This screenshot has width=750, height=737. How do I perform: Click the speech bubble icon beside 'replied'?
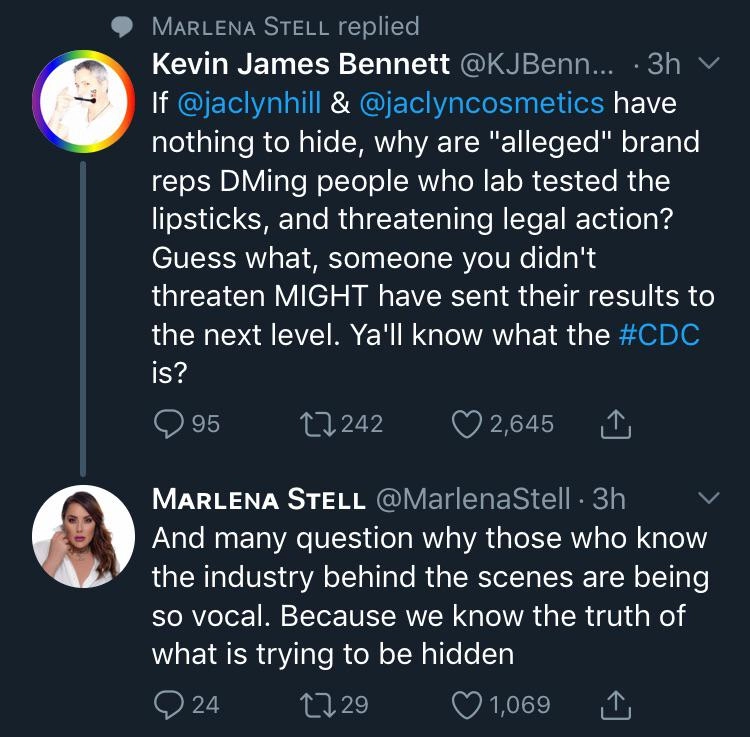pos(122,27)
